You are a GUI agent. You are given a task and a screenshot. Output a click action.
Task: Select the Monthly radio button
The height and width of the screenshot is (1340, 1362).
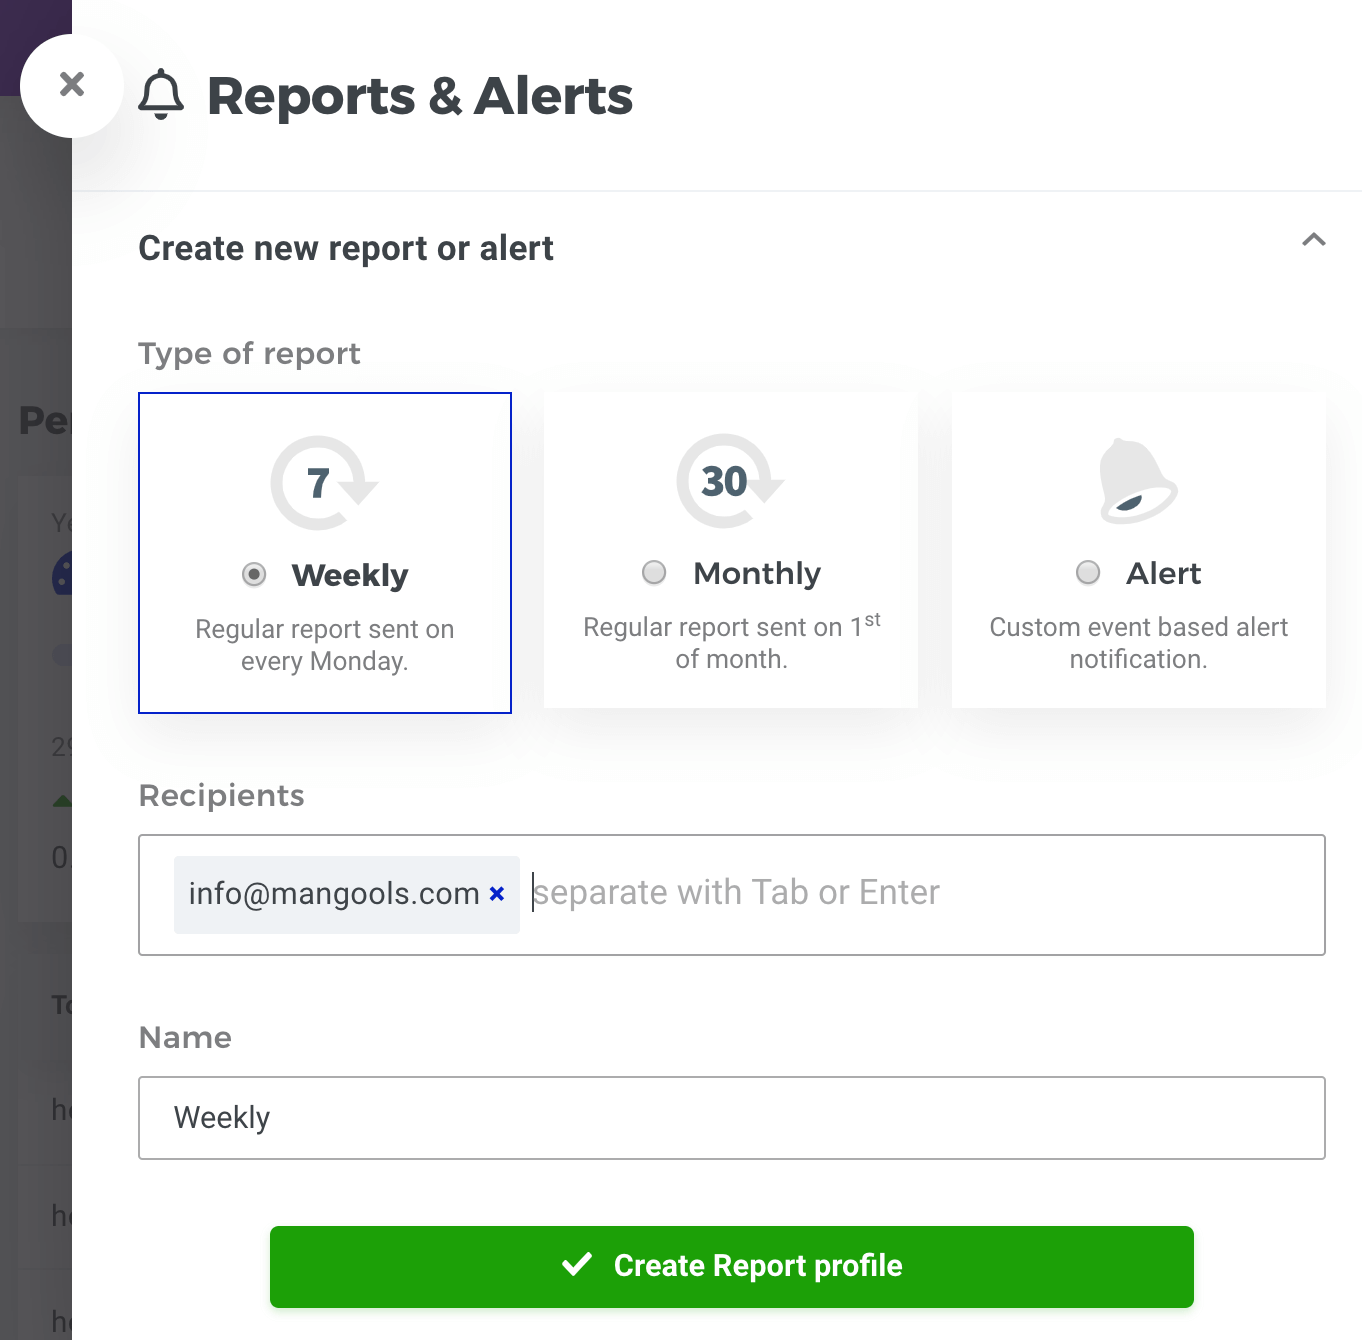(x=654, y=572)
